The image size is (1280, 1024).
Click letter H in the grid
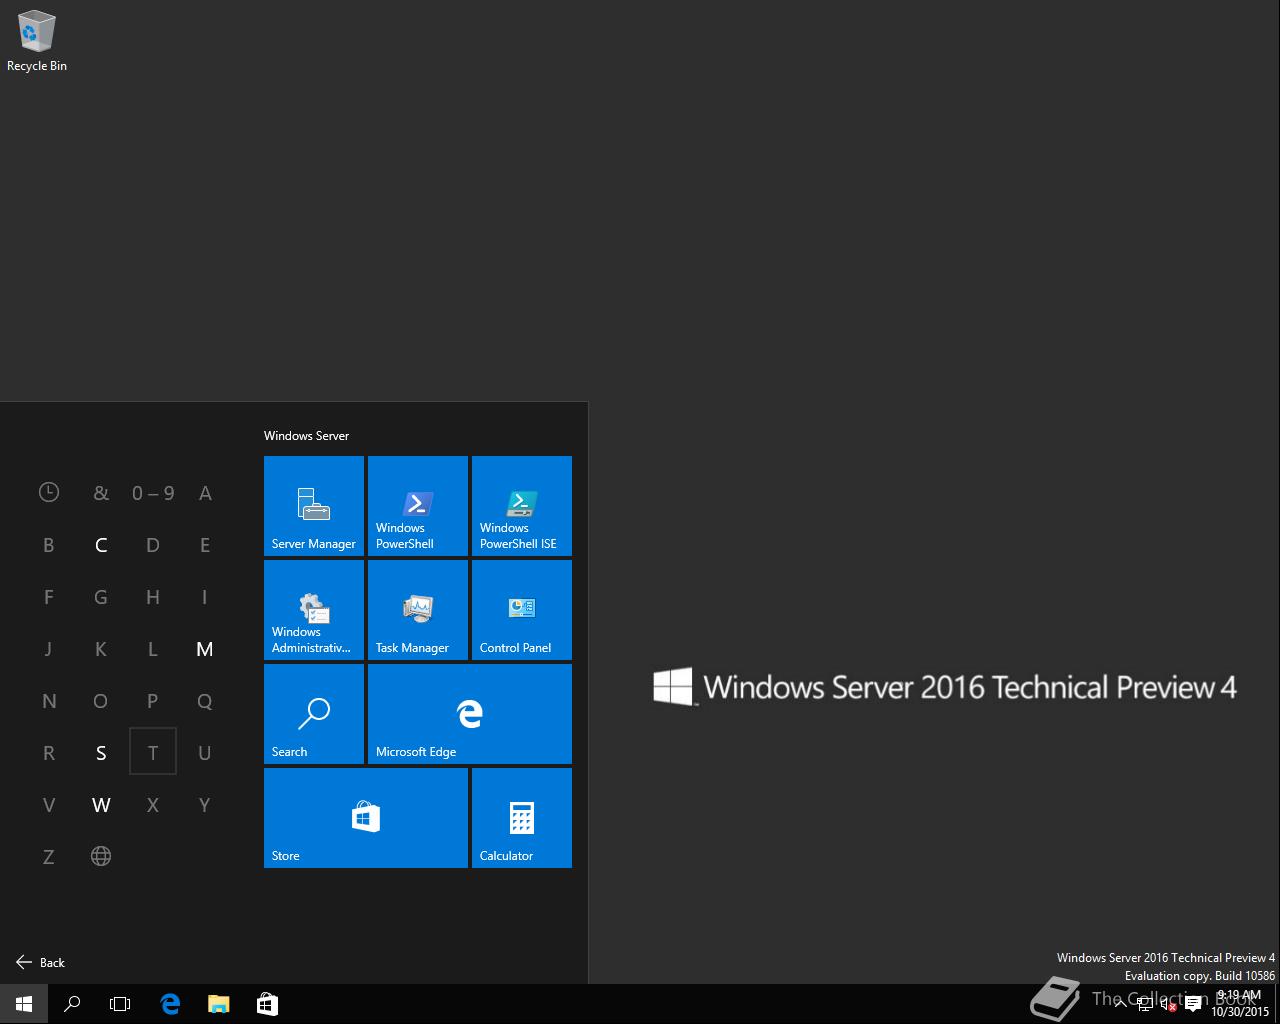pos(153,597)
